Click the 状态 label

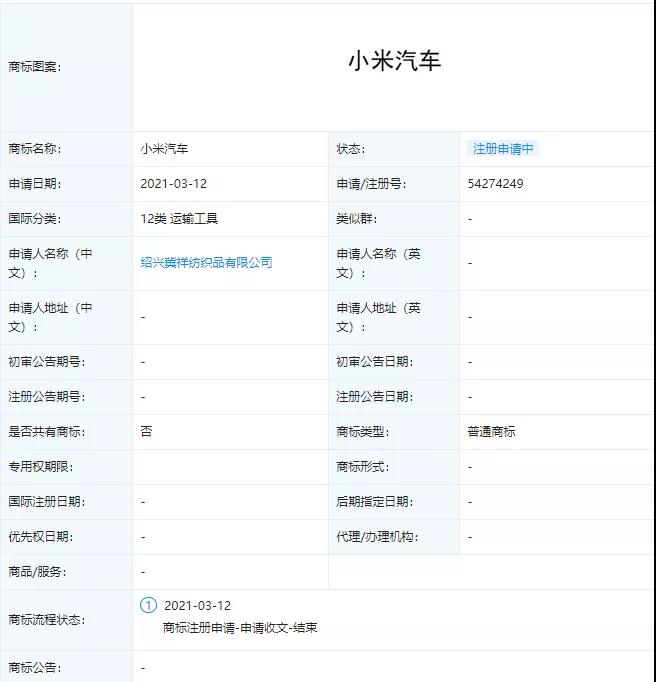coord(351,149)
